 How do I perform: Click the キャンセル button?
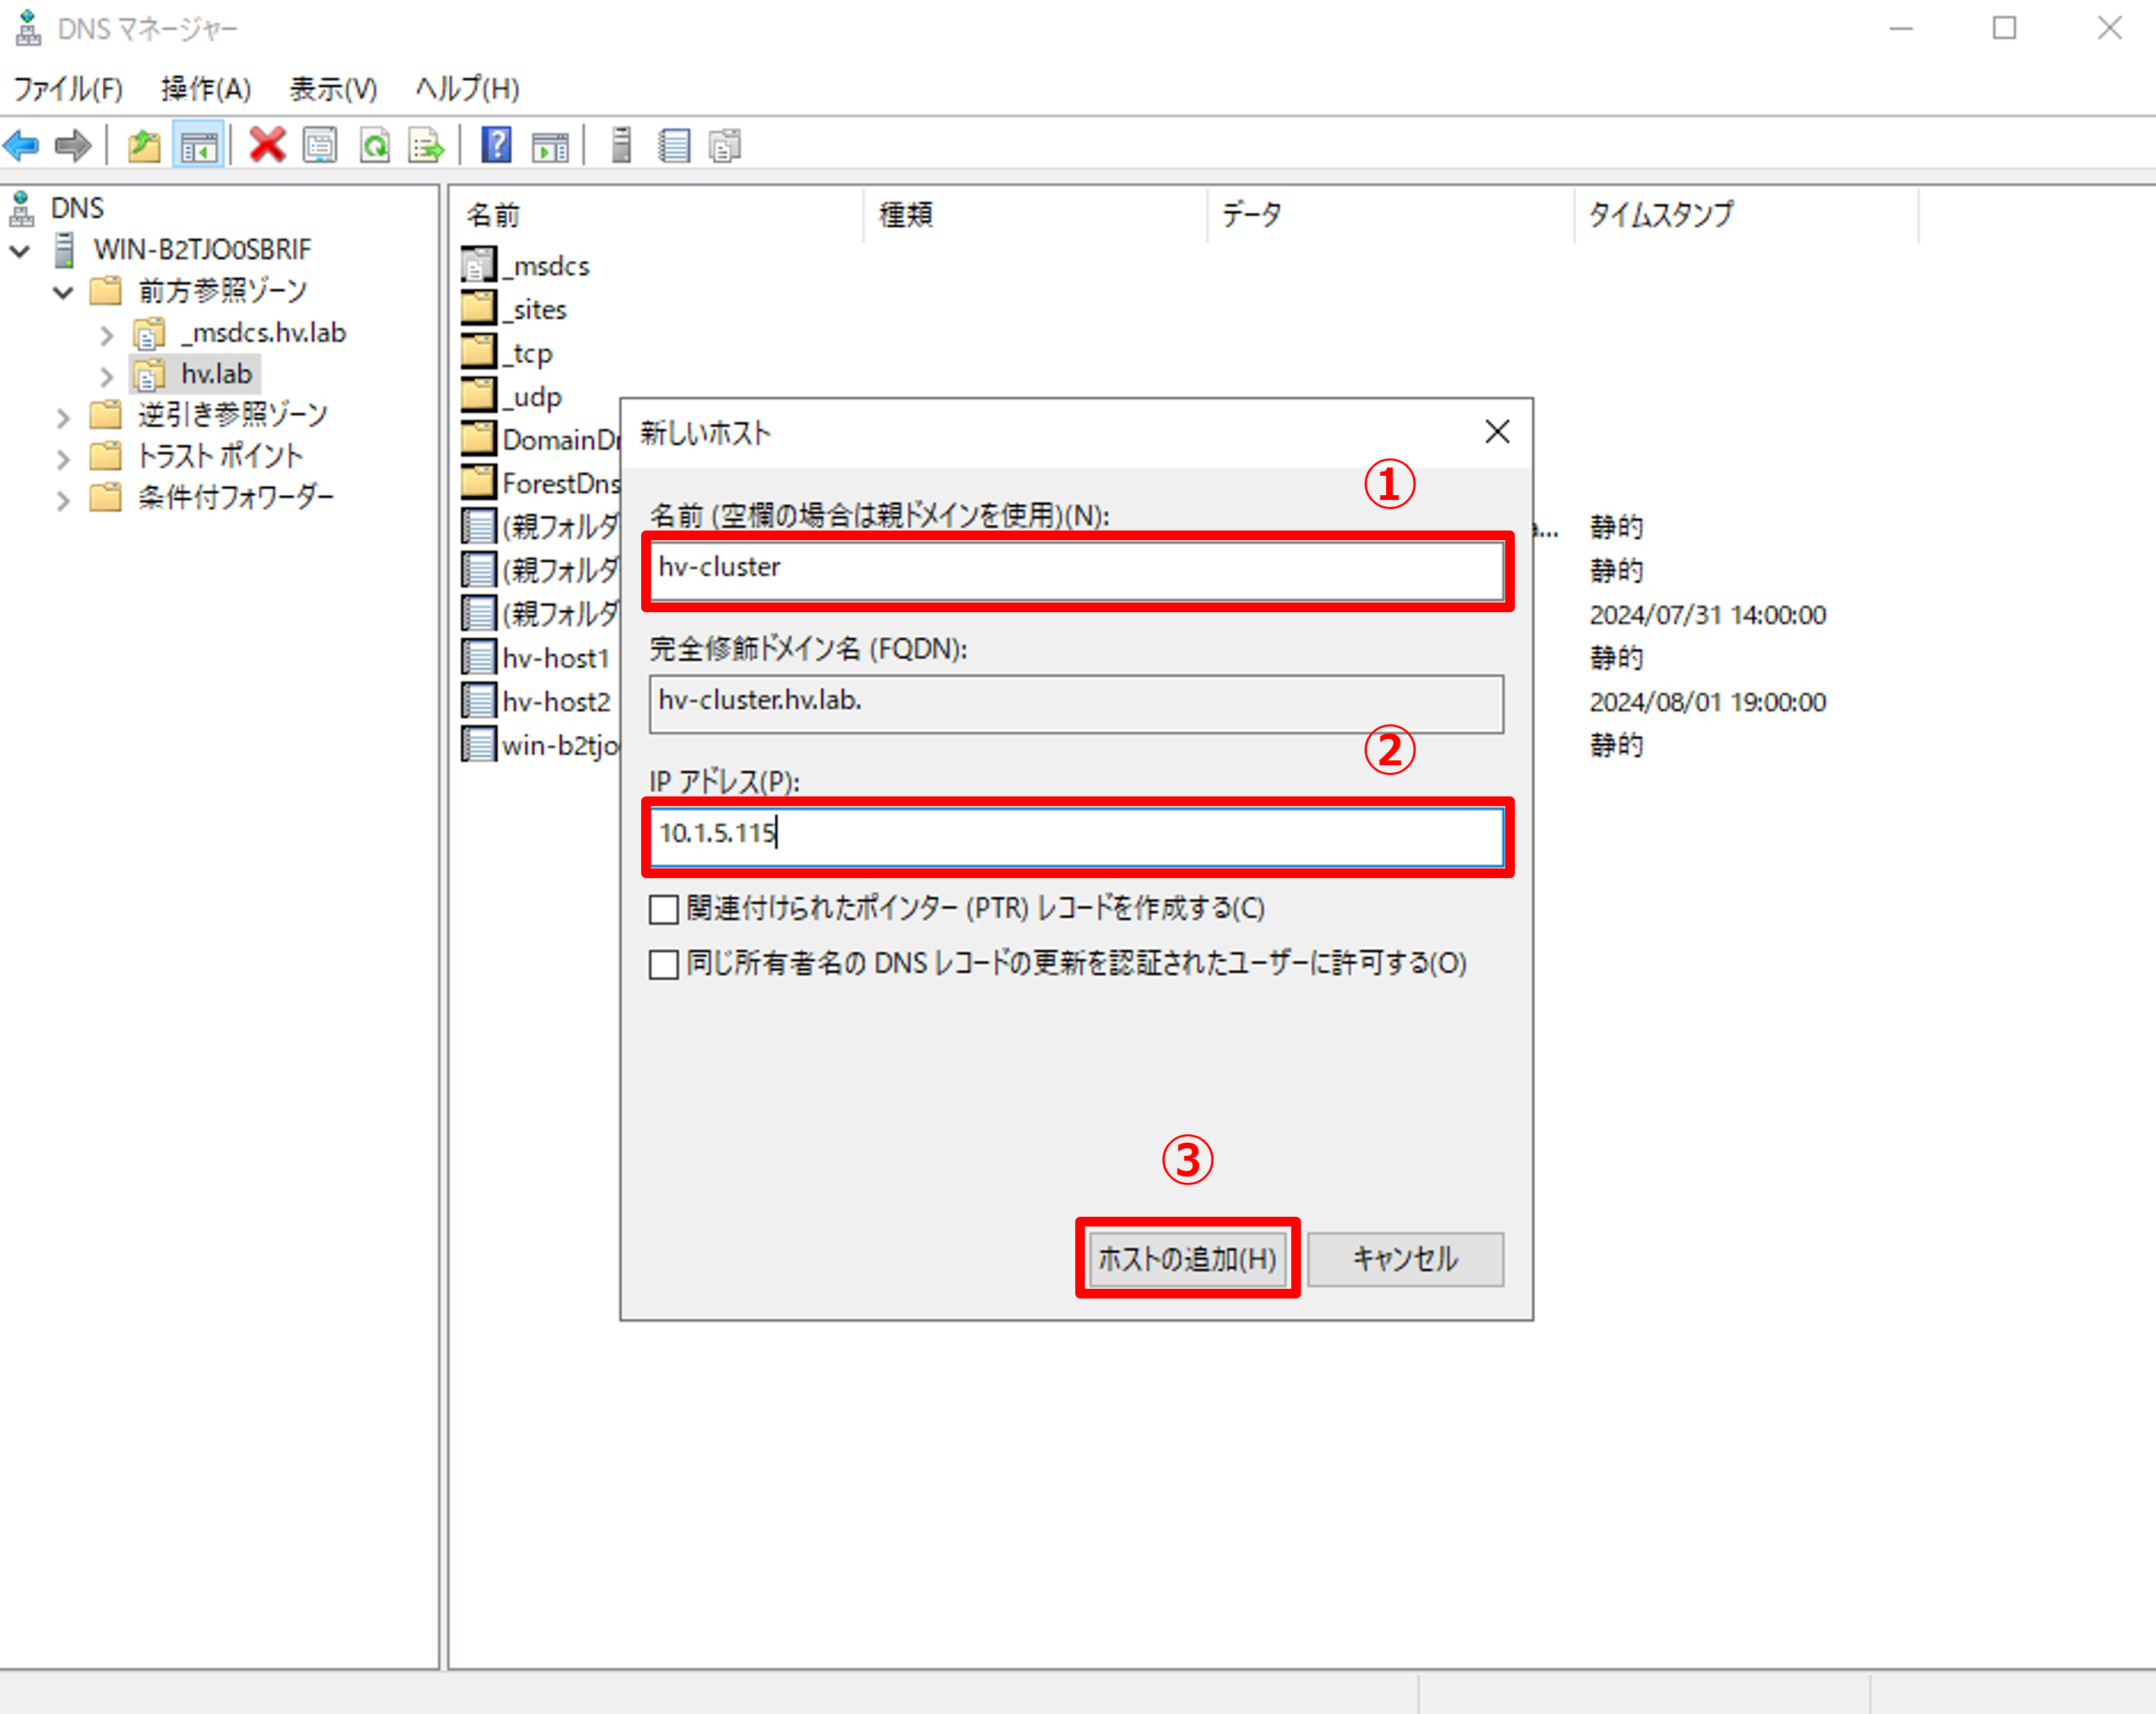tap(1405, 1258)
